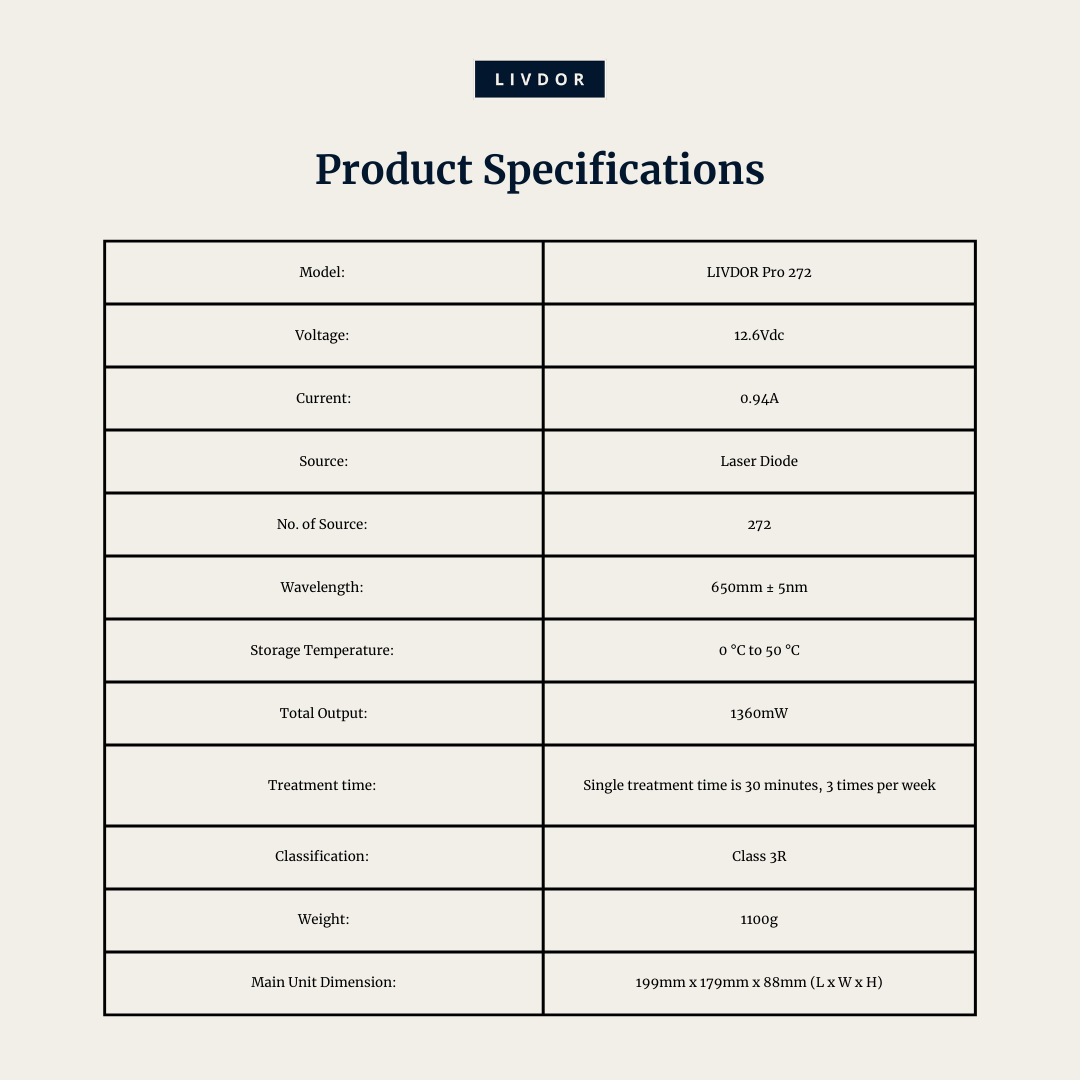This screenshot has height=1080, width=1080.
Task: Select the No. of Source label
Action: [x=322, y=524]
